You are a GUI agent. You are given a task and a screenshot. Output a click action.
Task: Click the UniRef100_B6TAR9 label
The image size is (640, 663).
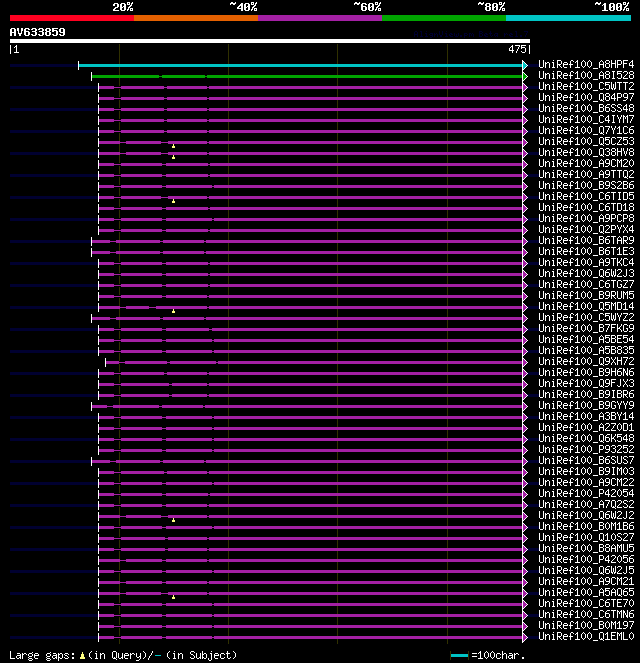[586, 240]
